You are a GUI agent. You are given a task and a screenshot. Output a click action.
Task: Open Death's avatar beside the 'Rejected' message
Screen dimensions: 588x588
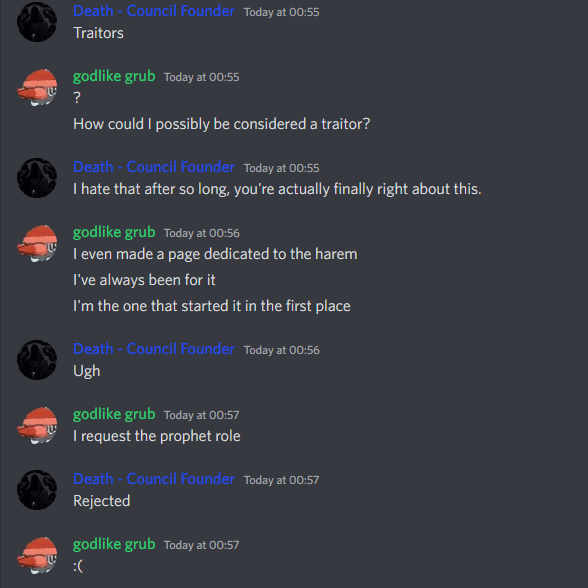click(37, 490)
